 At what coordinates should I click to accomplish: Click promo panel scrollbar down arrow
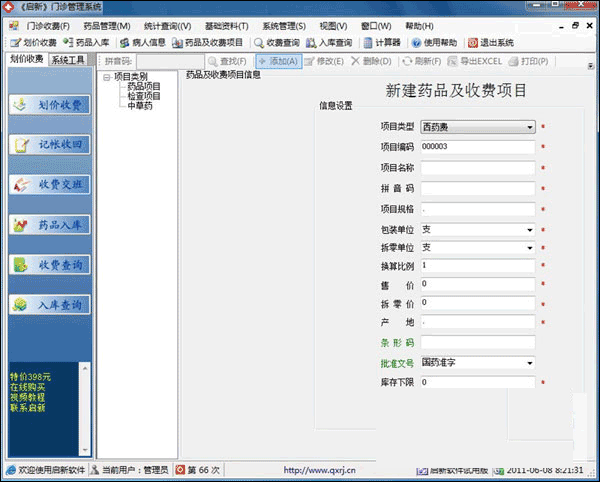tap(85, 449)
